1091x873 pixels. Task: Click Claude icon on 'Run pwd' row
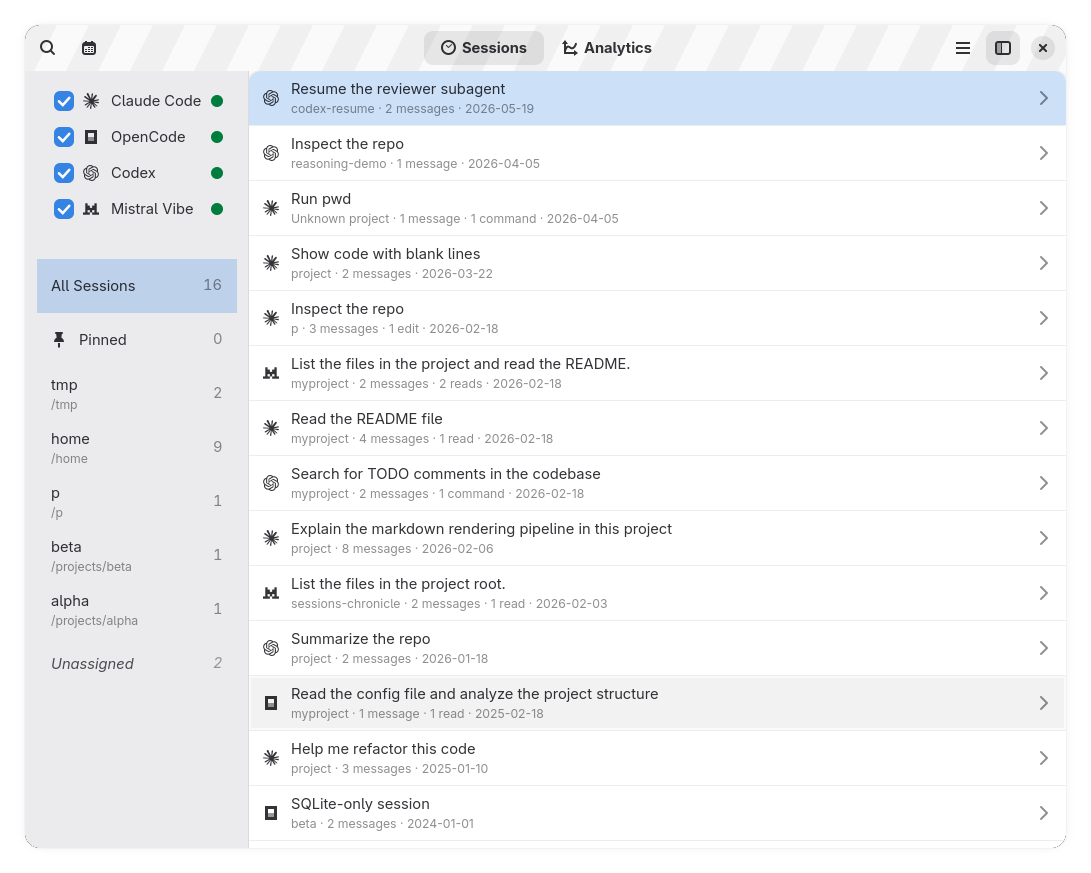pyautogui.click(x=271, y=208)
